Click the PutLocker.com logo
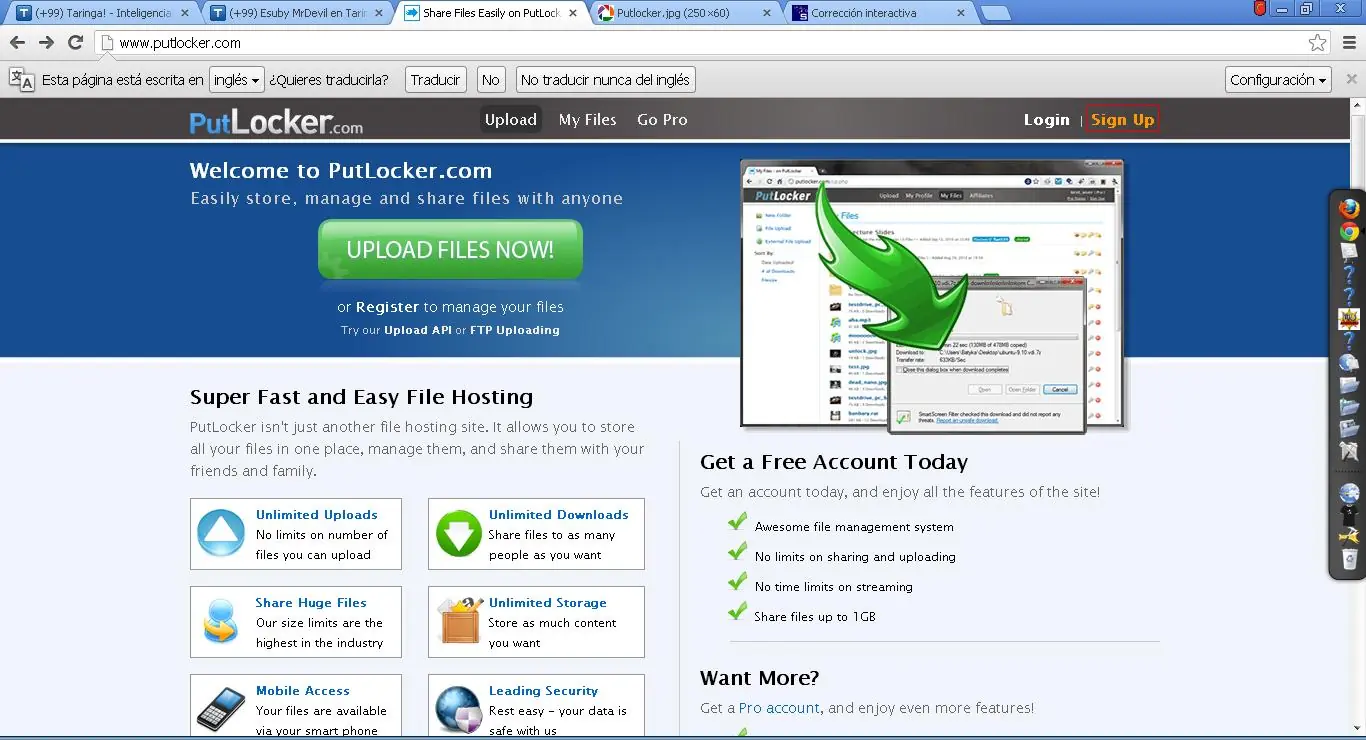The image size is (1366, 740). [x=276, y=121]
